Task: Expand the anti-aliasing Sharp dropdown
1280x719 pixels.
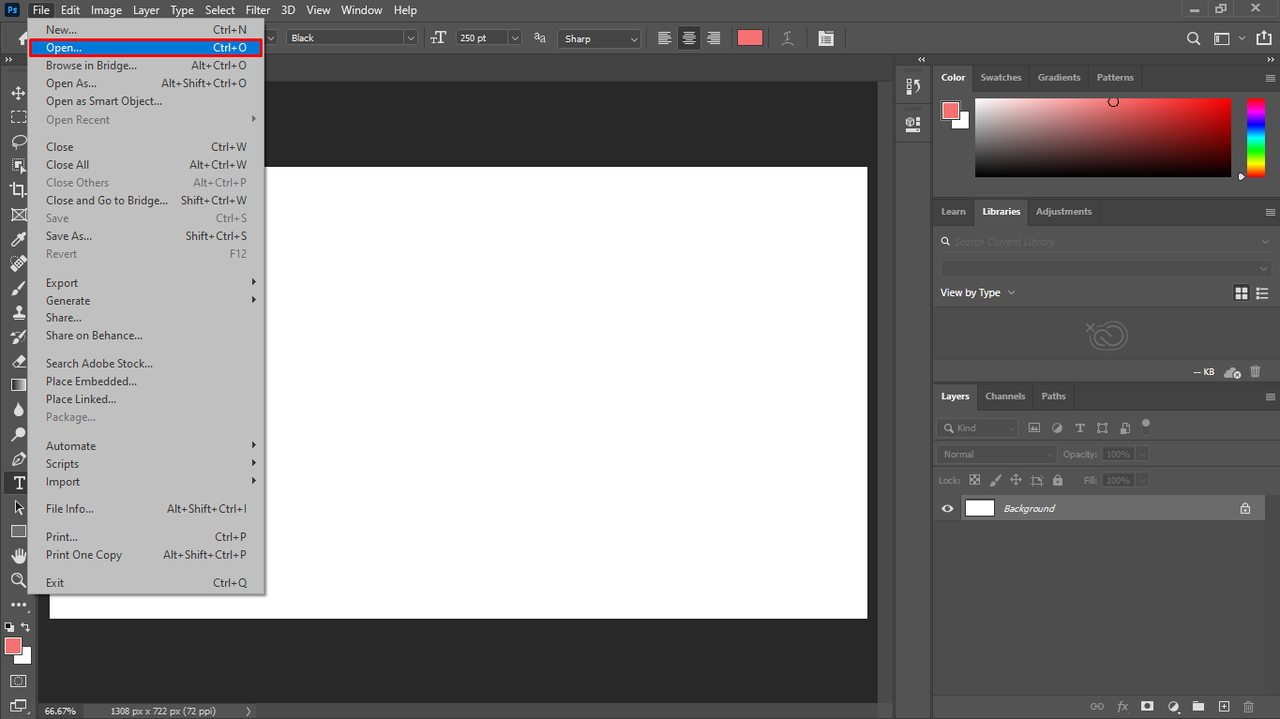Action: point(599,38)
